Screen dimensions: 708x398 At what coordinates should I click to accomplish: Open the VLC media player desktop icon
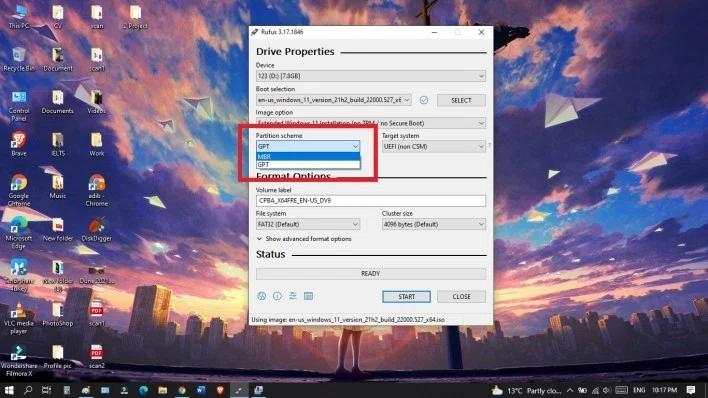tap(19, 318)
